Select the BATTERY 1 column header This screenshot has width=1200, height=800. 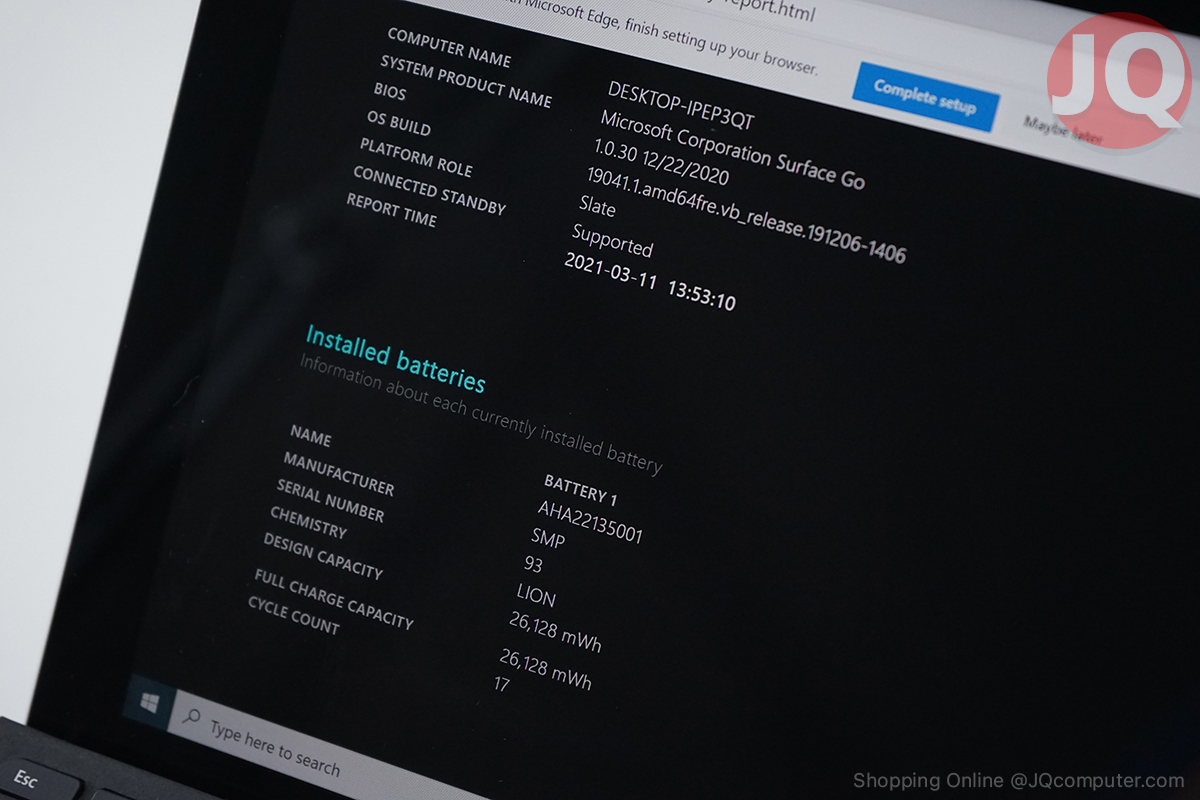(x=581, y=491)
